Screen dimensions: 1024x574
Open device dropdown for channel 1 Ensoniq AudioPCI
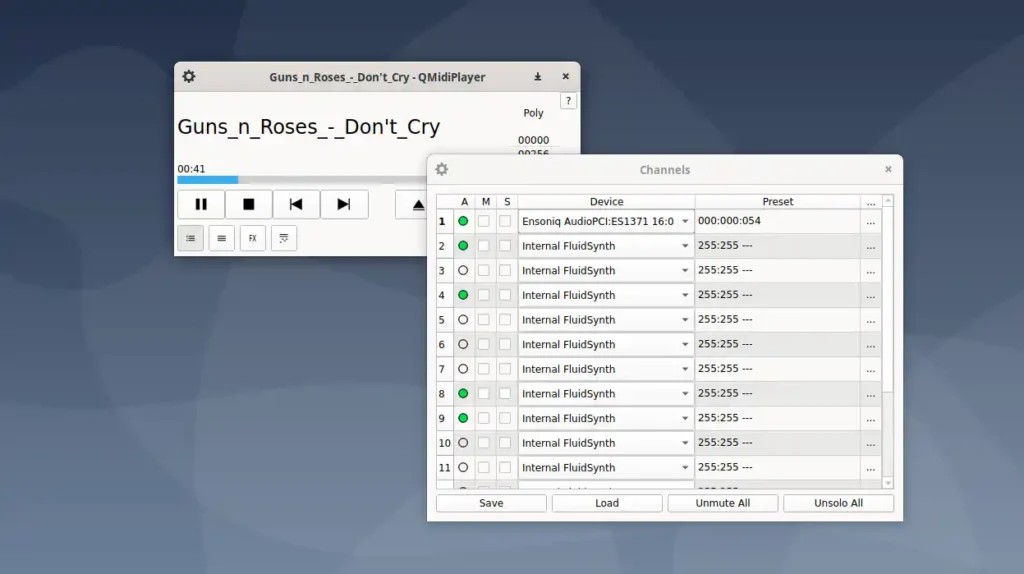[606, 221]
